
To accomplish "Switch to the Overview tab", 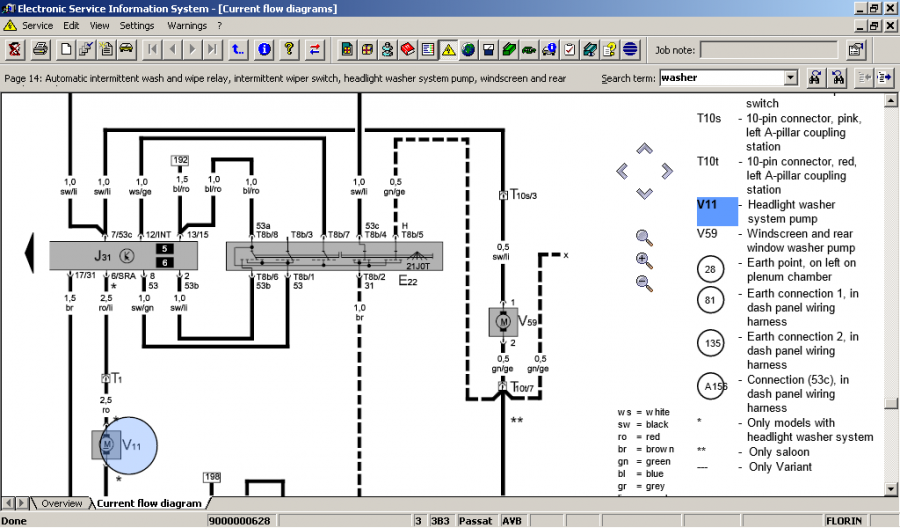I will pos(61,503).
